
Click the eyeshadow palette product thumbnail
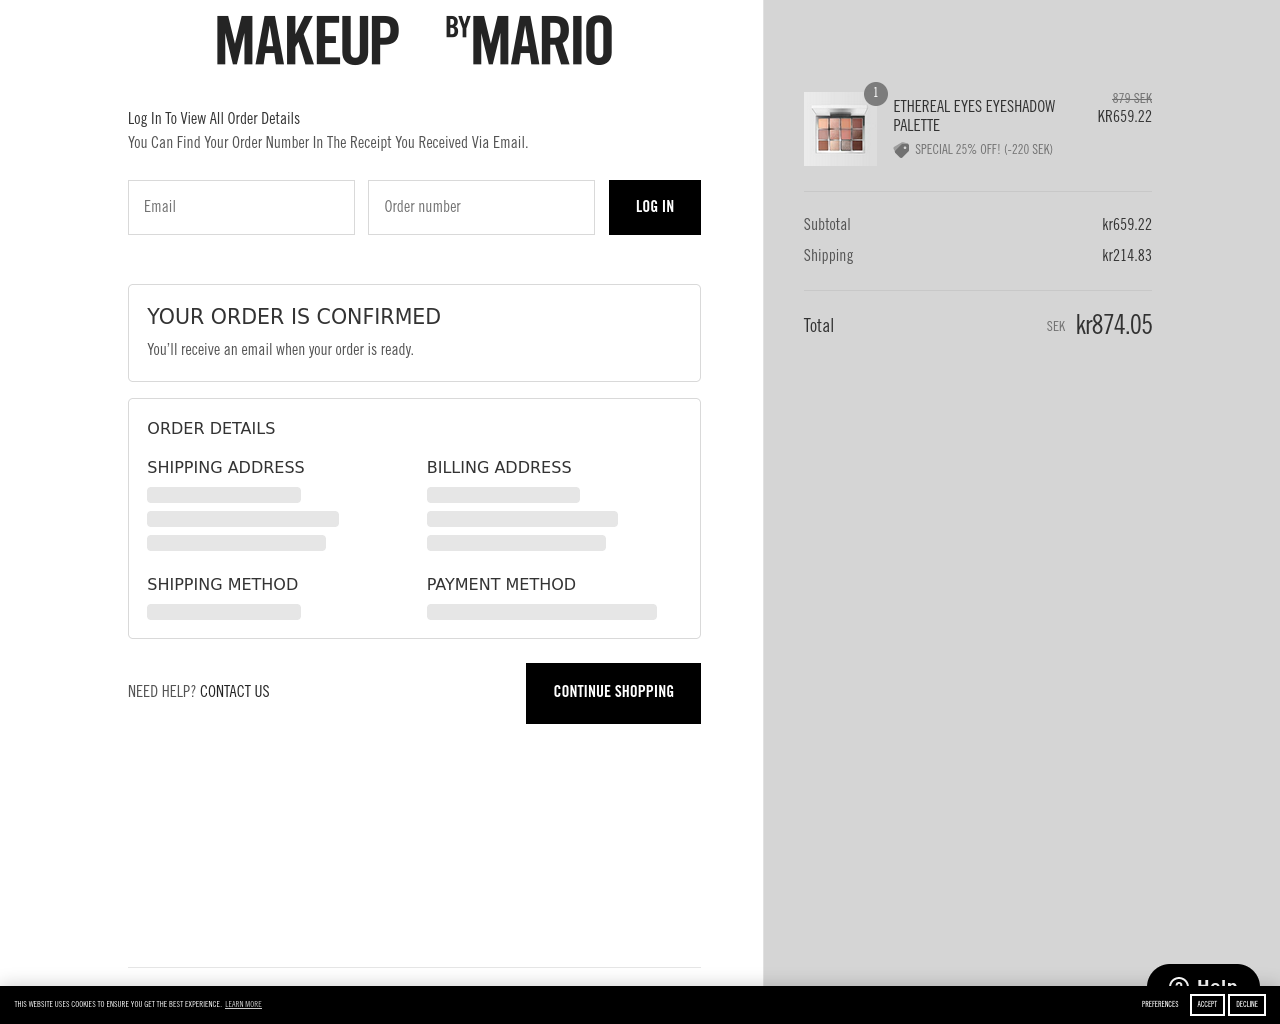[840, 129]
